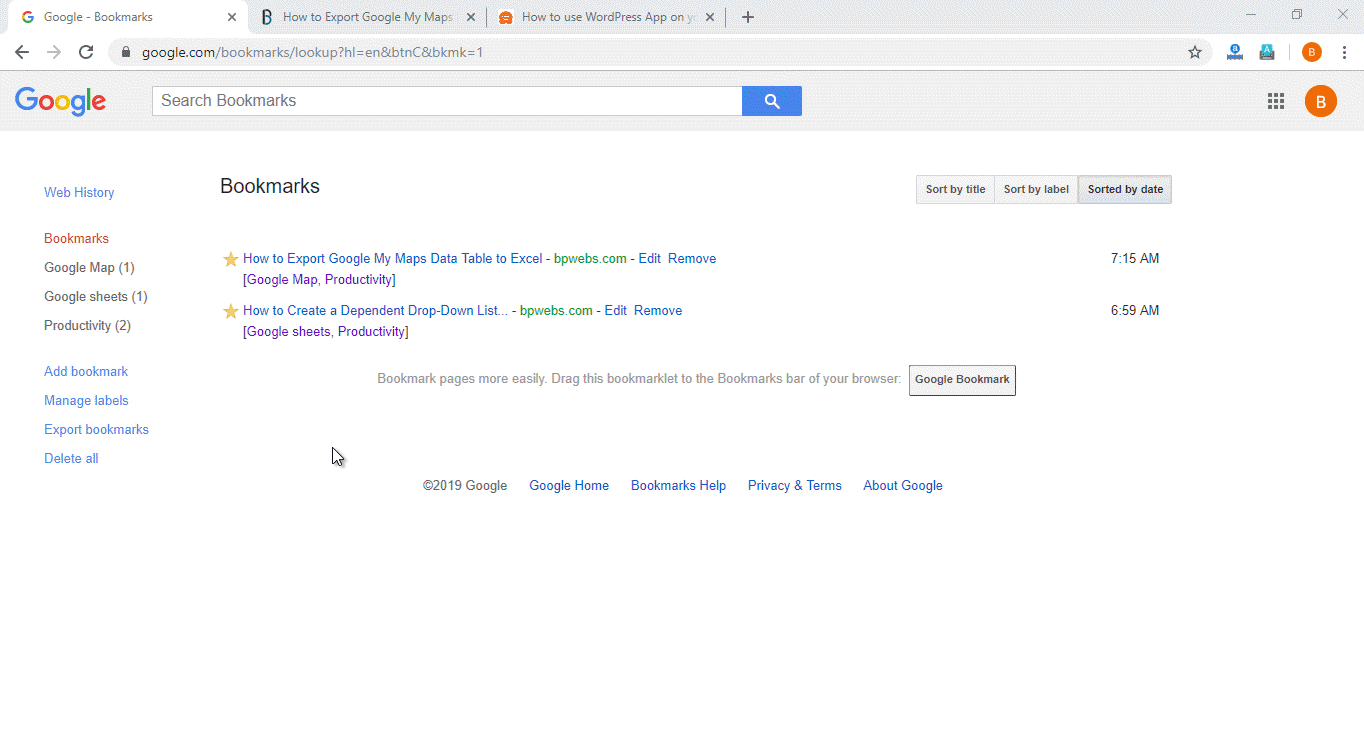Sort bookmarks by label
Screen dimensions: 1364x736
click(x=1036, y=189)
